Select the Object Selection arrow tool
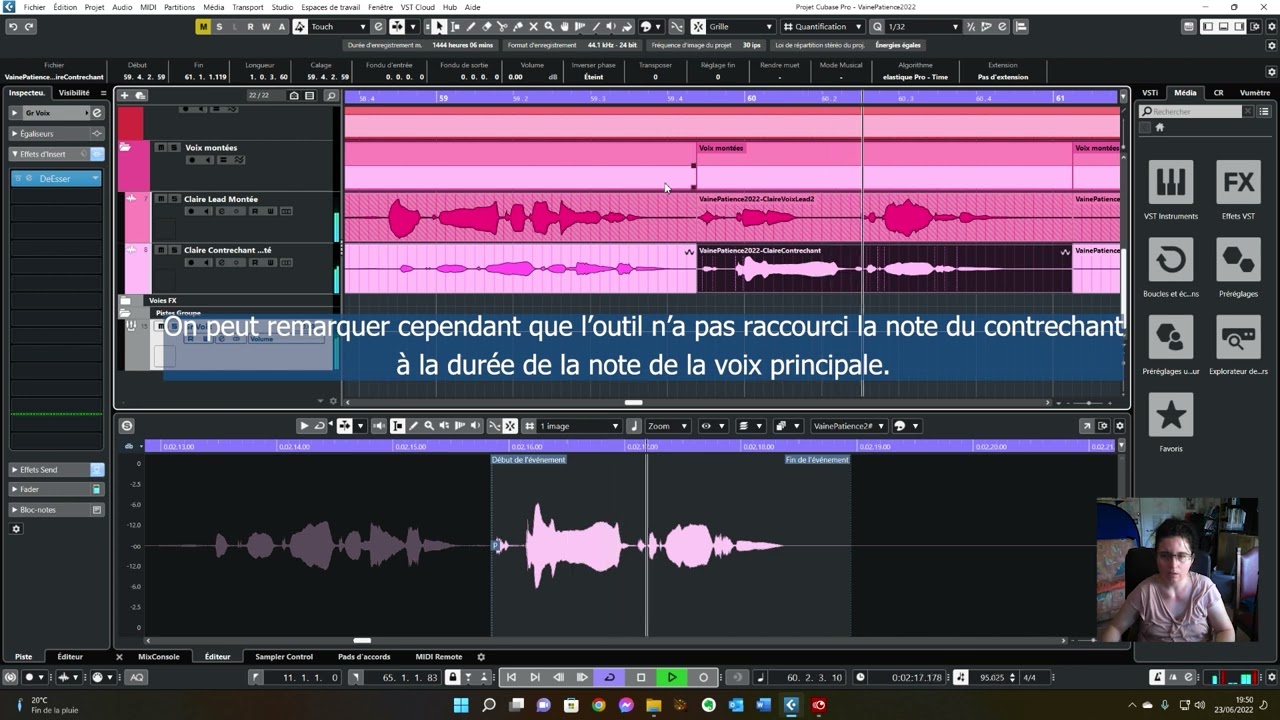Image resolution: width=1280 pixels, height=720 pixels. 439,27
